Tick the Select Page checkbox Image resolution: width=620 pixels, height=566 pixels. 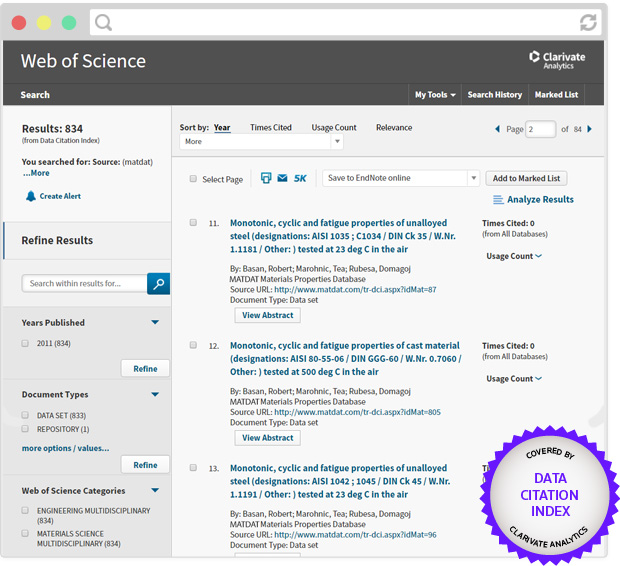pyautogui.click(x=193, y=179)
